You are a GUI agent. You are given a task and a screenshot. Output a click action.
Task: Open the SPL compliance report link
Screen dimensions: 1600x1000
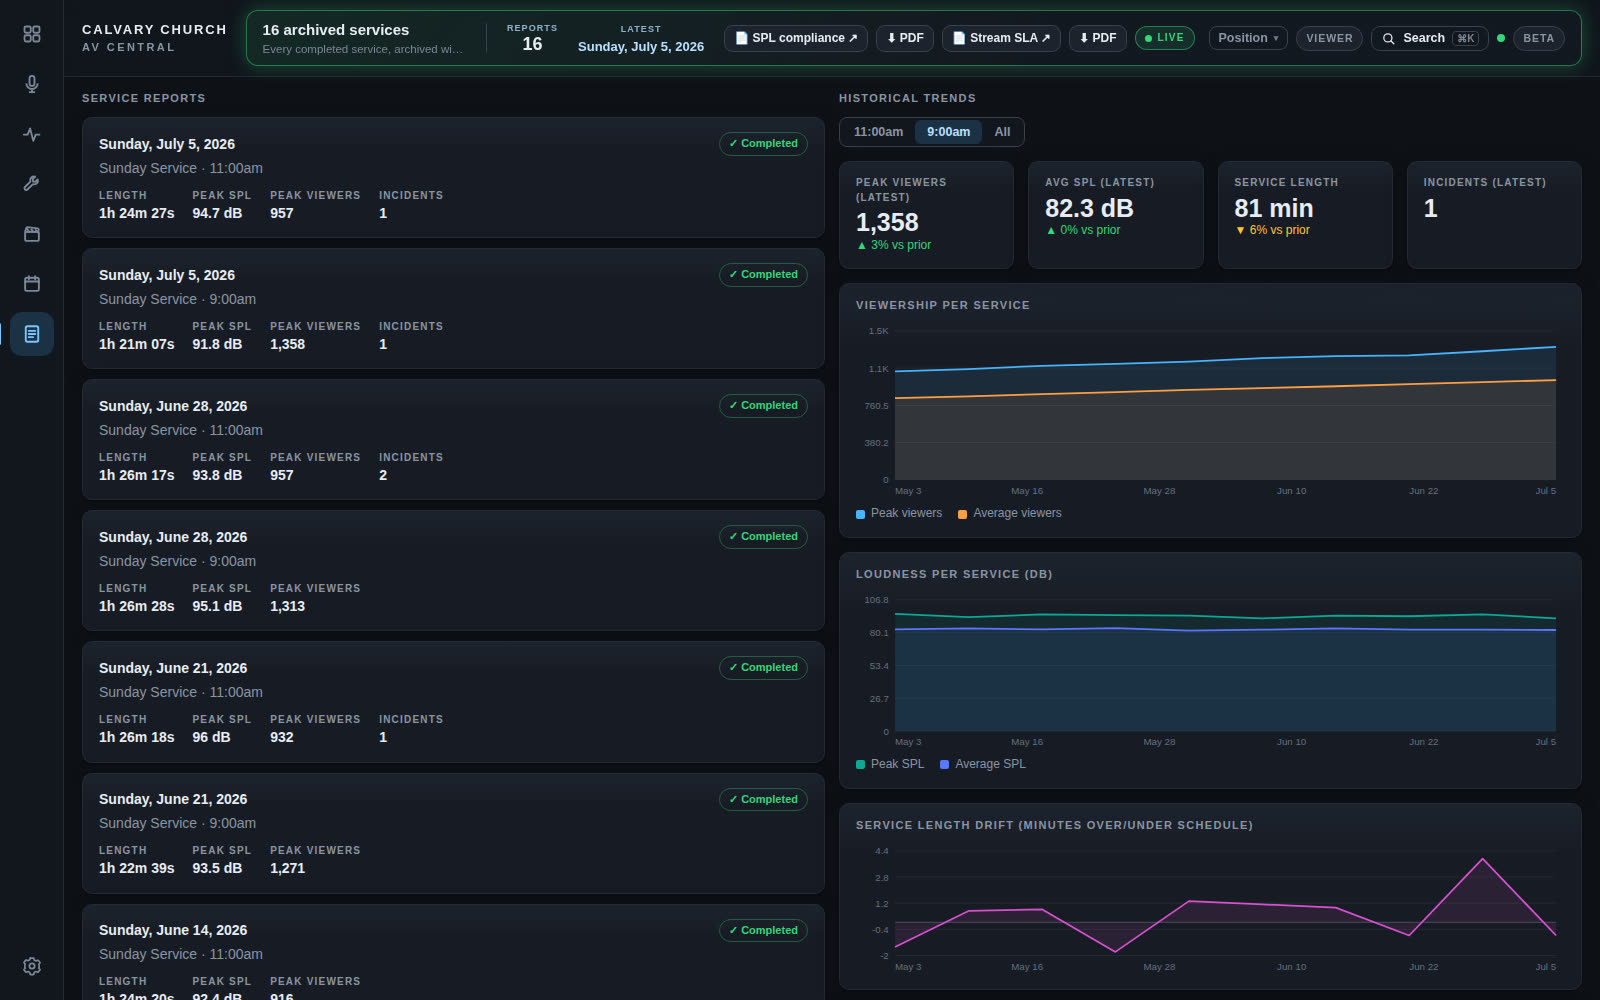tap(796, 38)
